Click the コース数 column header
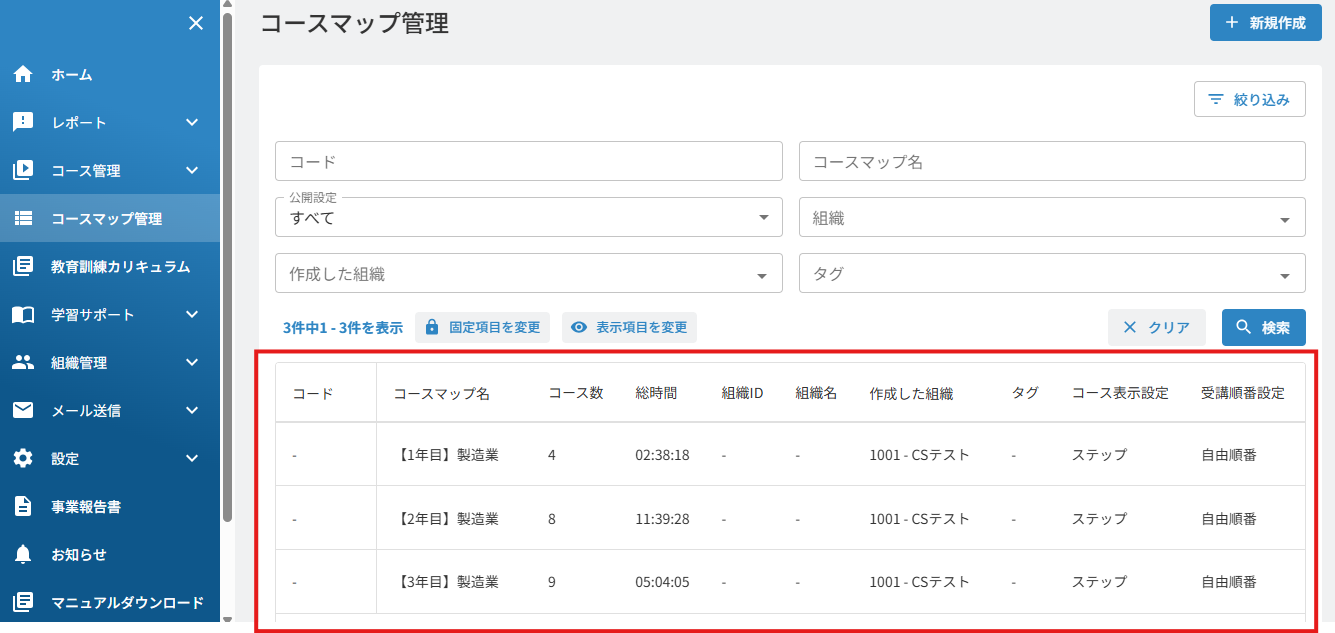 pos(576,394)
